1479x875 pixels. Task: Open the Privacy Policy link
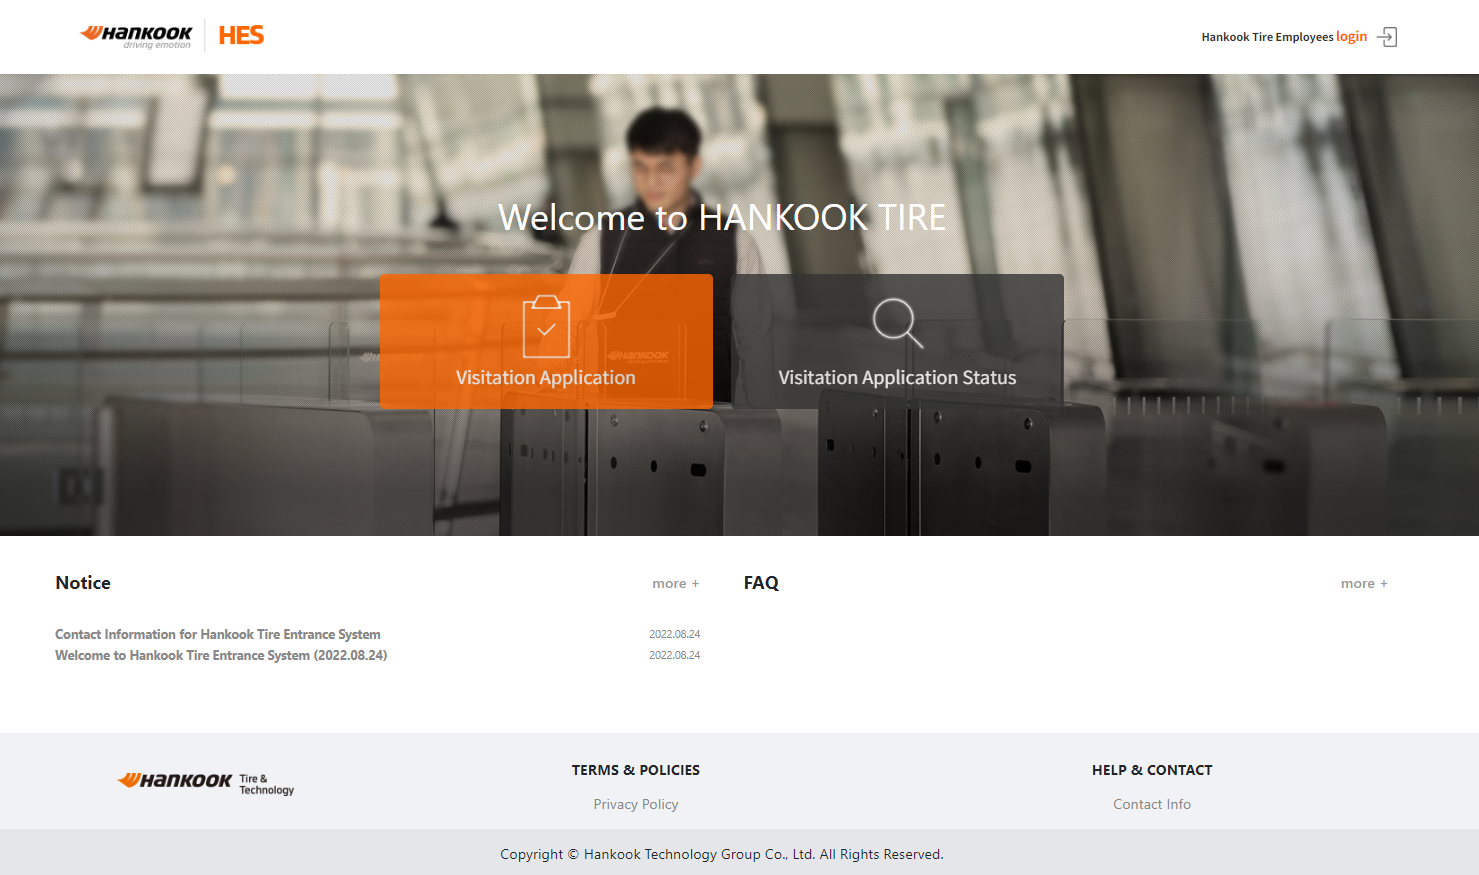point(636,804)
